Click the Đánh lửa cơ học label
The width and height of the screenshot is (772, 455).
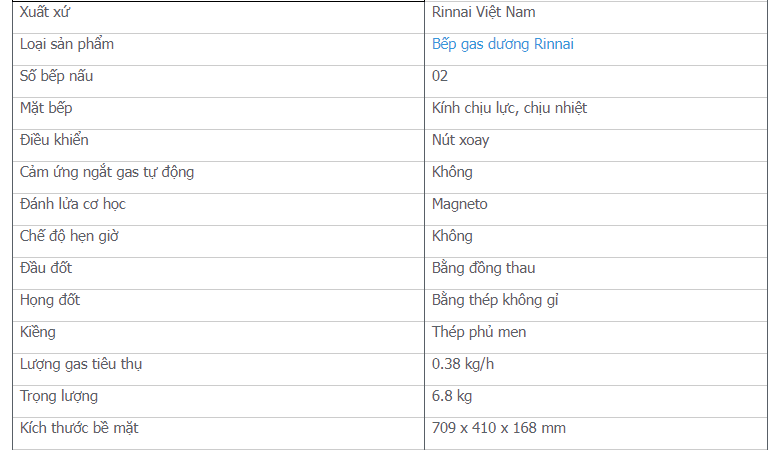point(73,204)
